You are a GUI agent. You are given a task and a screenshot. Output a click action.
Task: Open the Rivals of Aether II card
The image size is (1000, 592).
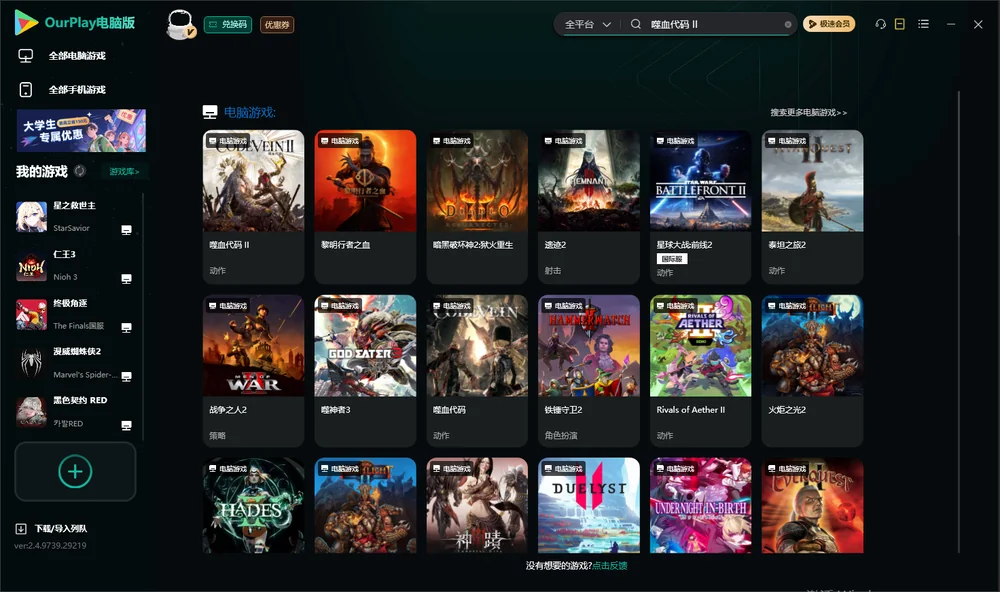tap(700, 371)
